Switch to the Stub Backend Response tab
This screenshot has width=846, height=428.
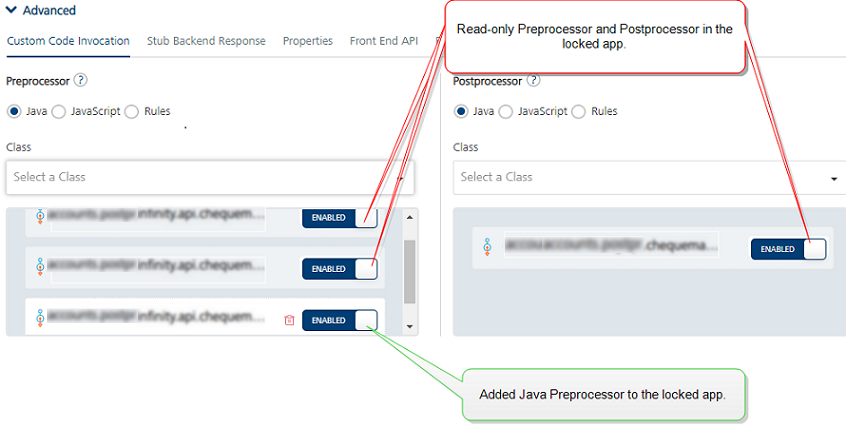pos(206,41)
